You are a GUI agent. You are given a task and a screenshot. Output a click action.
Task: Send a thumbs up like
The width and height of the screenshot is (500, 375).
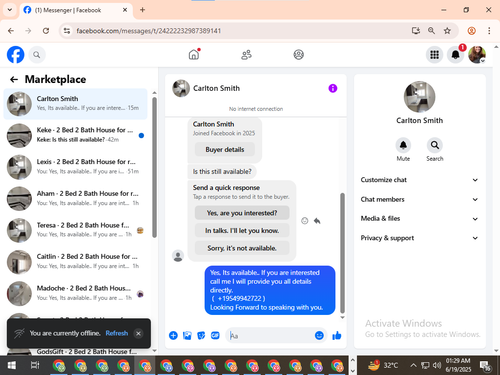pos(337,335)
